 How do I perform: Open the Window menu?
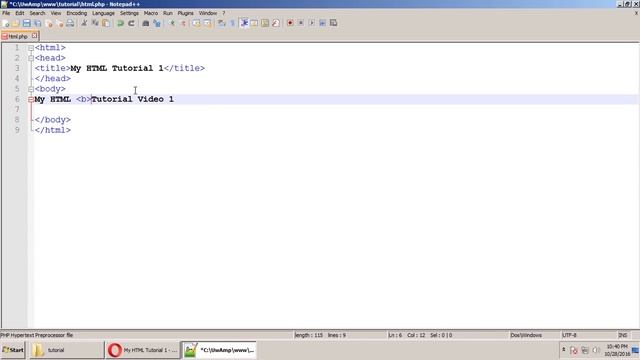[x=208, y=13]
